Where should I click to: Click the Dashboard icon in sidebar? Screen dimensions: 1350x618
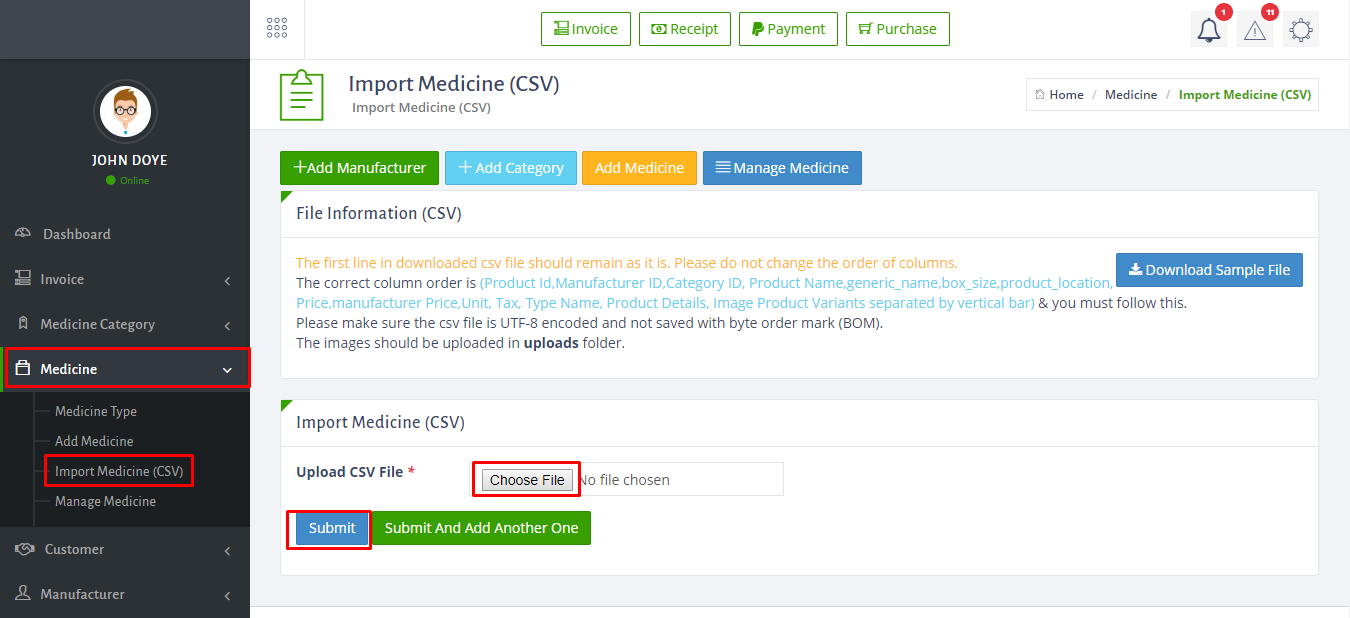[x=23, y=234]
